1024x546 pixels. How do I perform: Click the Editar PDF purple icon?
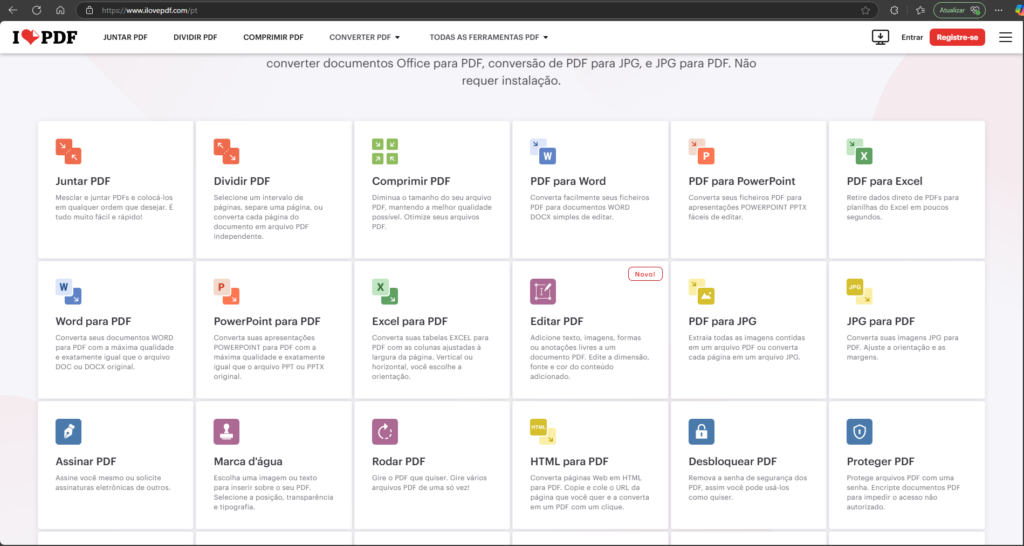[x=543, y=291]
